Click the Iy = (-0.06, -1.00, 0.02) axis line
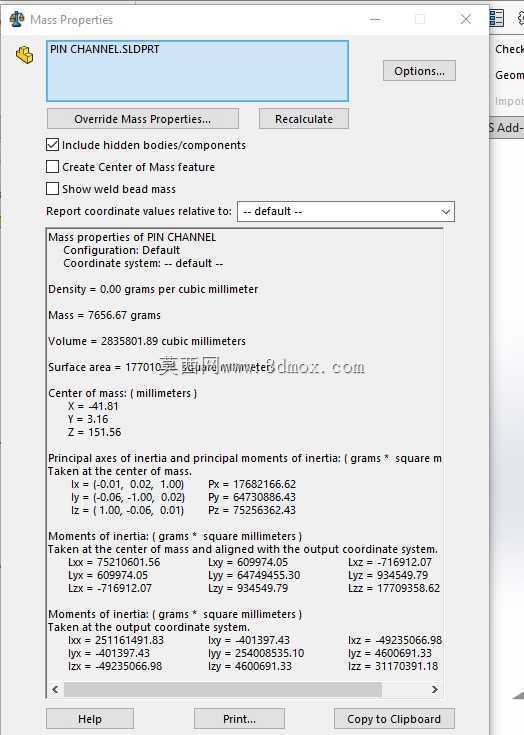Screen dimensions: 524x735 coord(127,497)
